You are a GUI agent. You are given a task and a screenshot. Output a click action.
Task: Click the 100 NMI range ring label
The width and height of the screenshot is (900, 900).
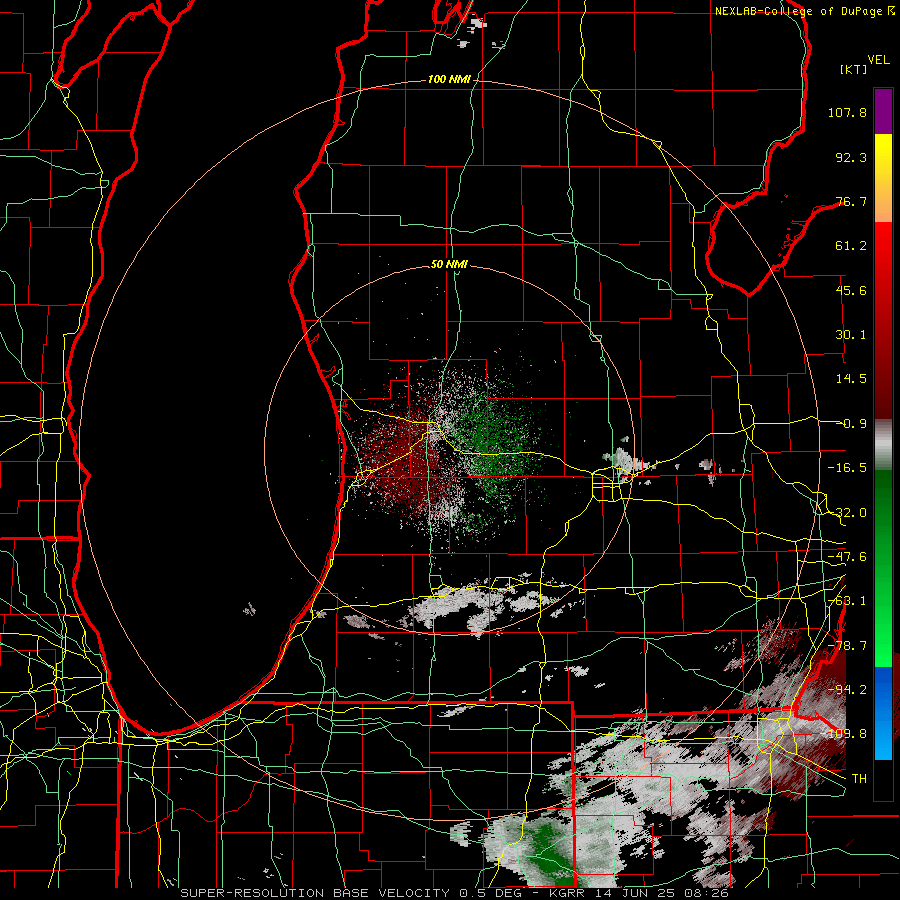point(449,79)
